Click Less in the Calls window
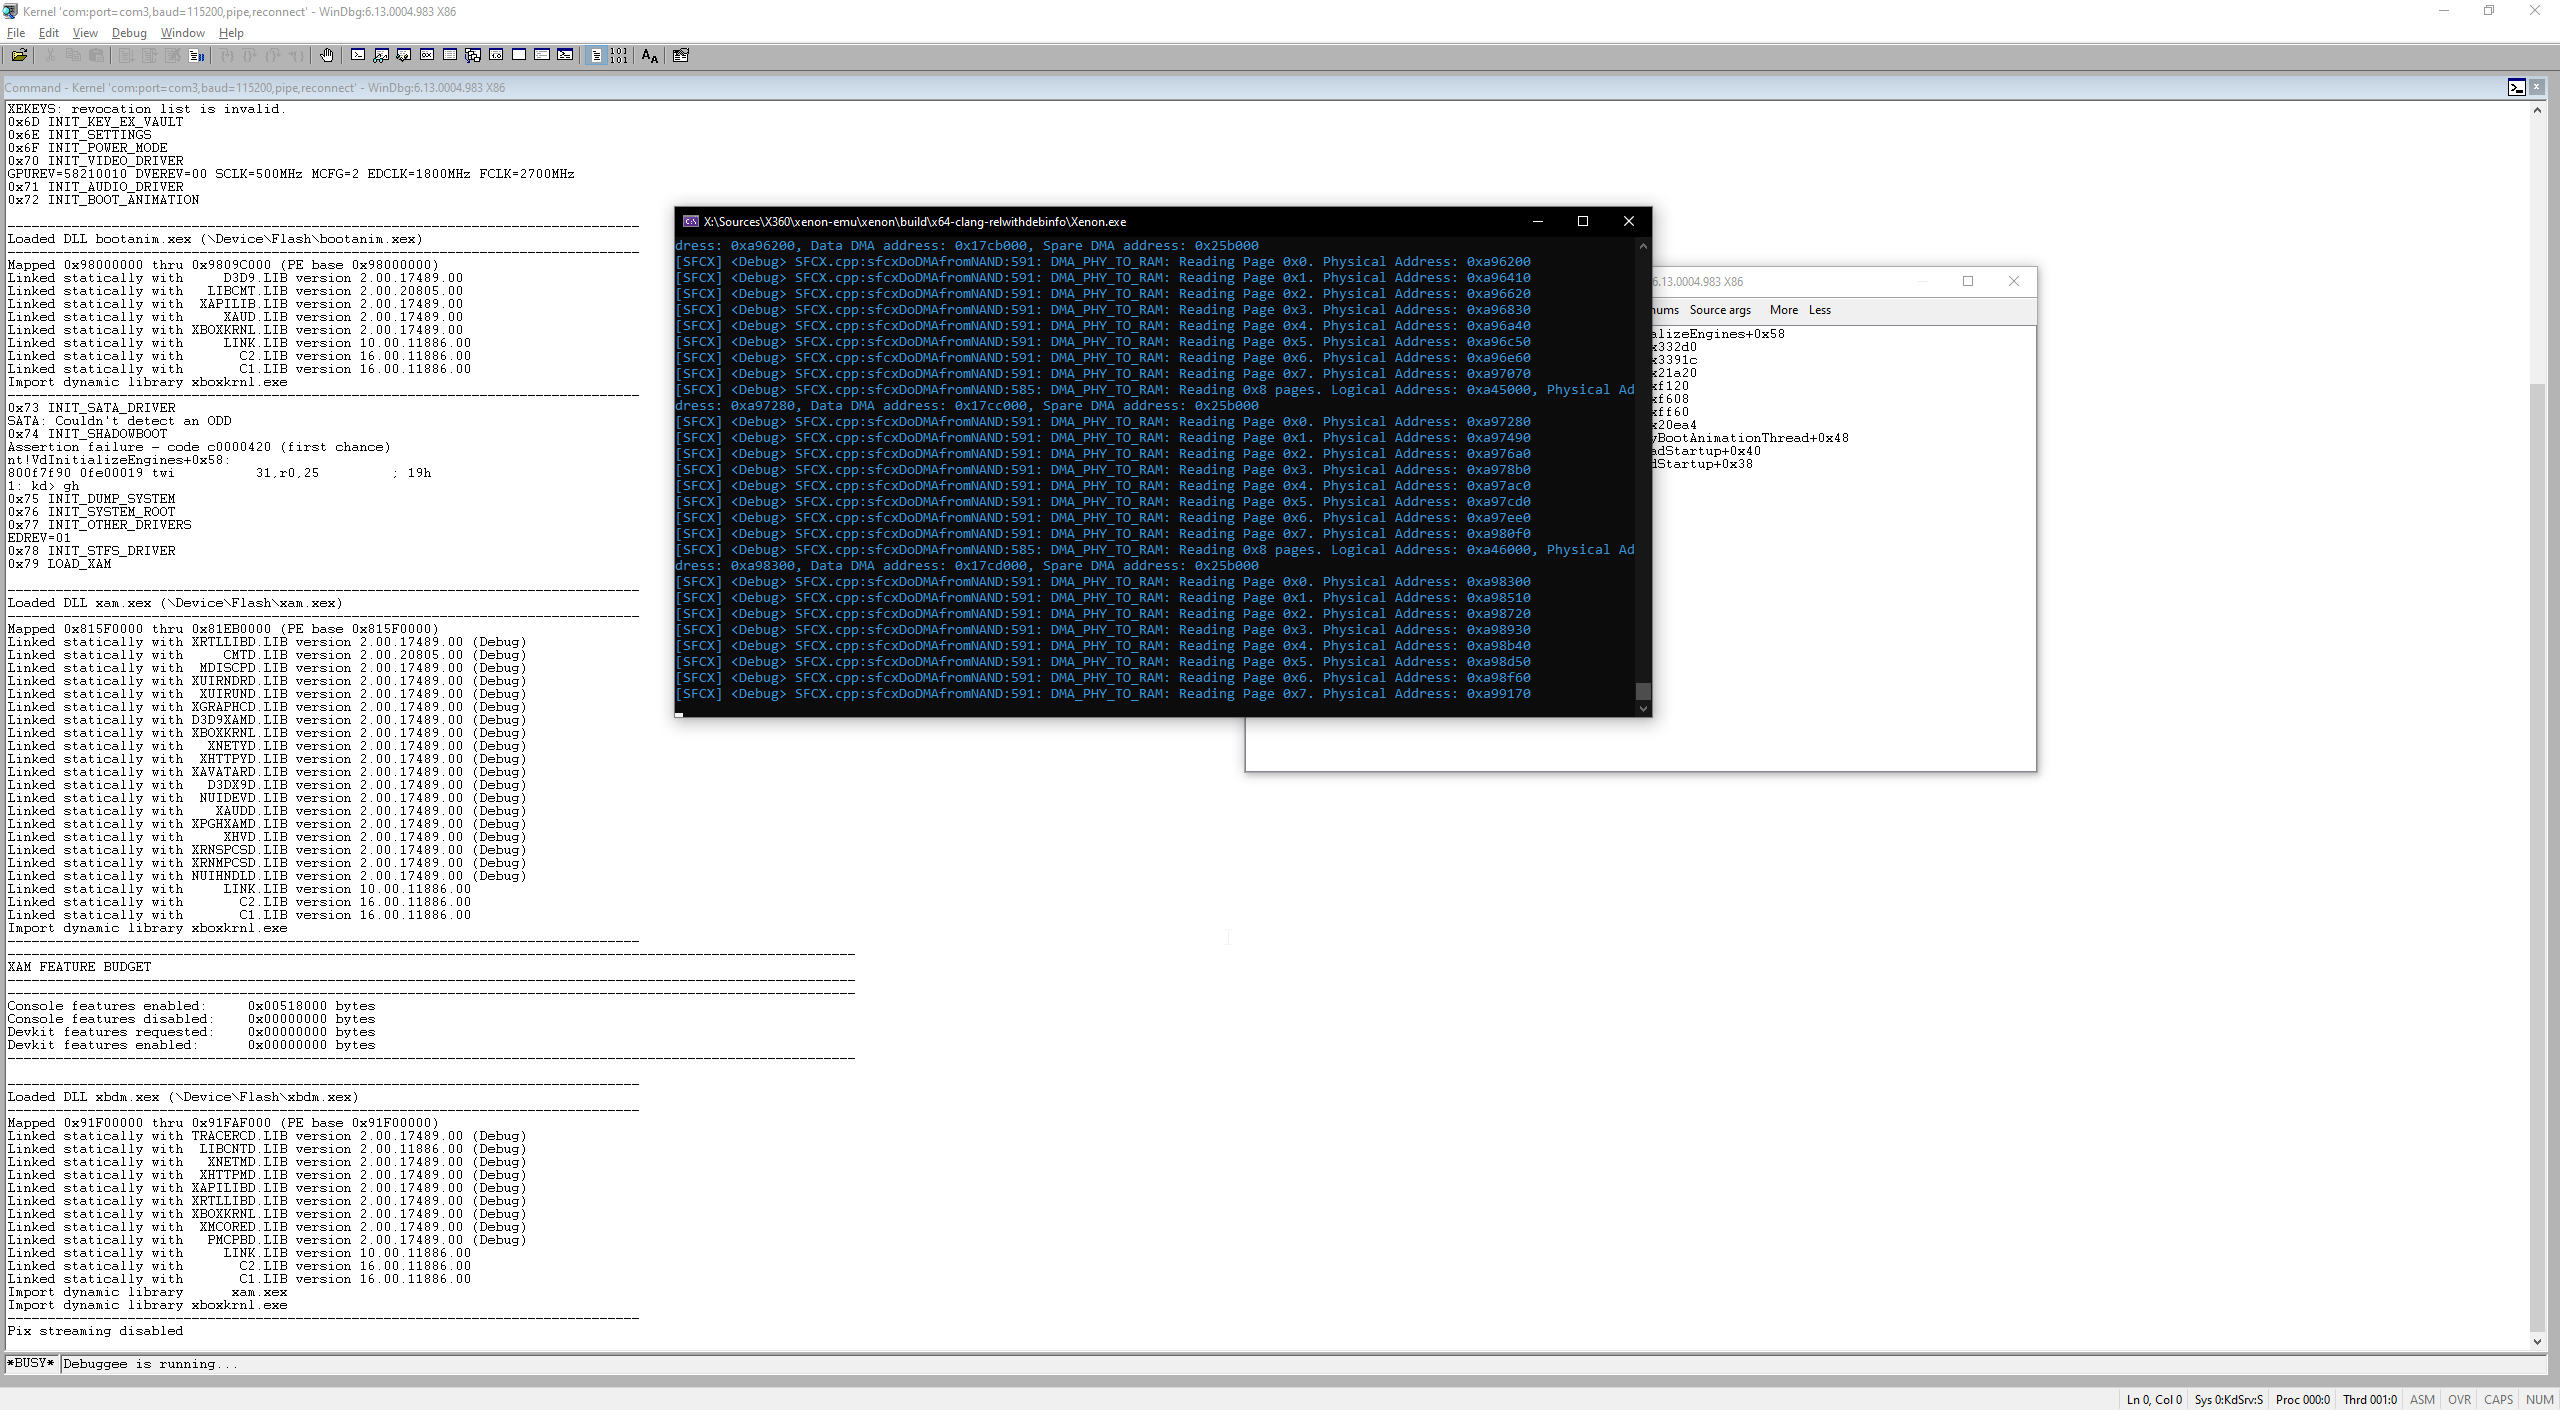Viewport: 2560px width, 1410px height. pos(1819,310)
